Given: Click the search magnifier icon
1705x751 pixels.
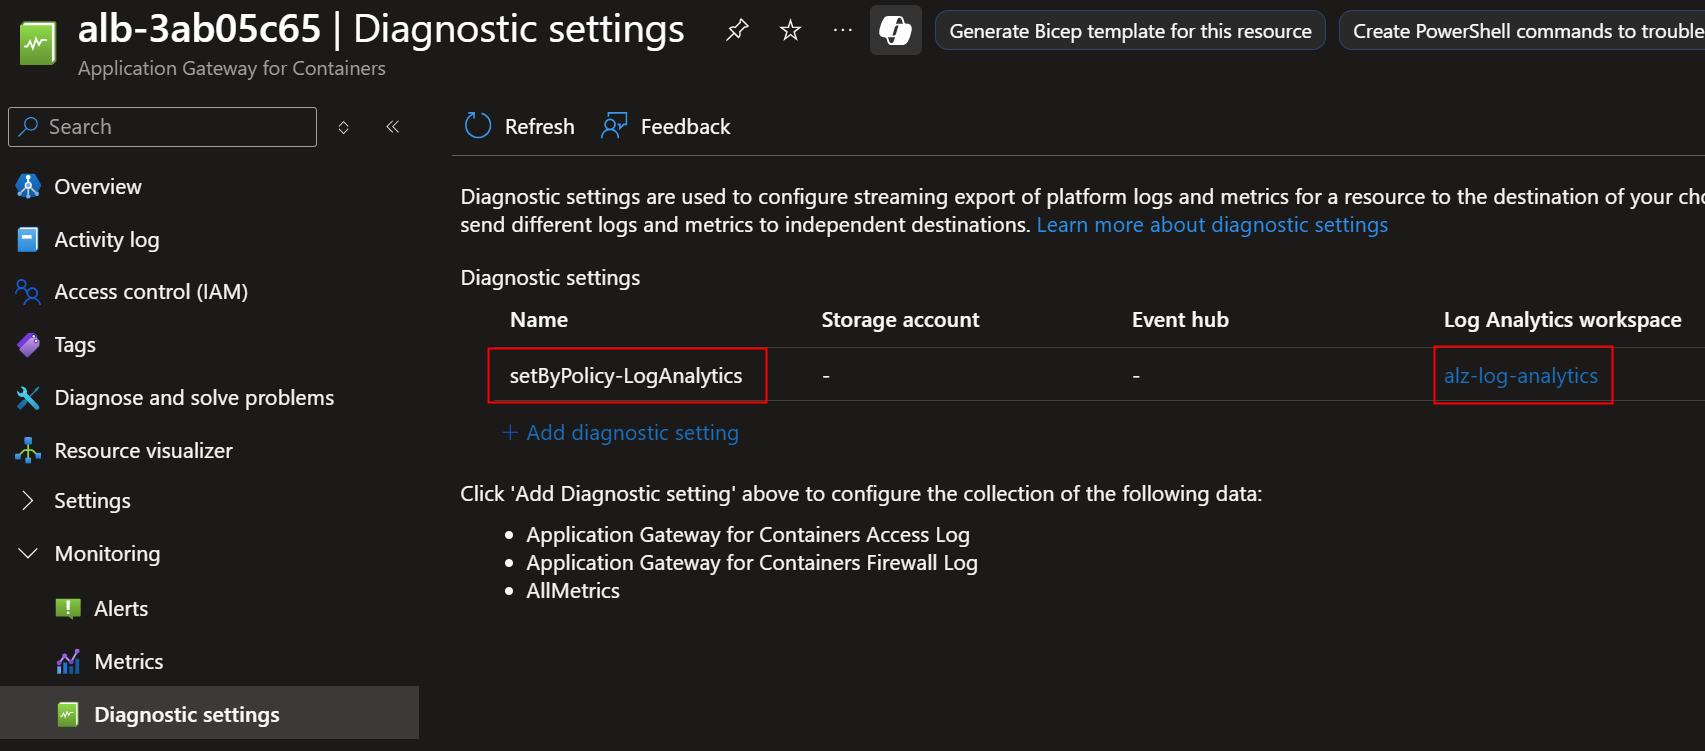Looking at the screenshot, I should [29, 127].
